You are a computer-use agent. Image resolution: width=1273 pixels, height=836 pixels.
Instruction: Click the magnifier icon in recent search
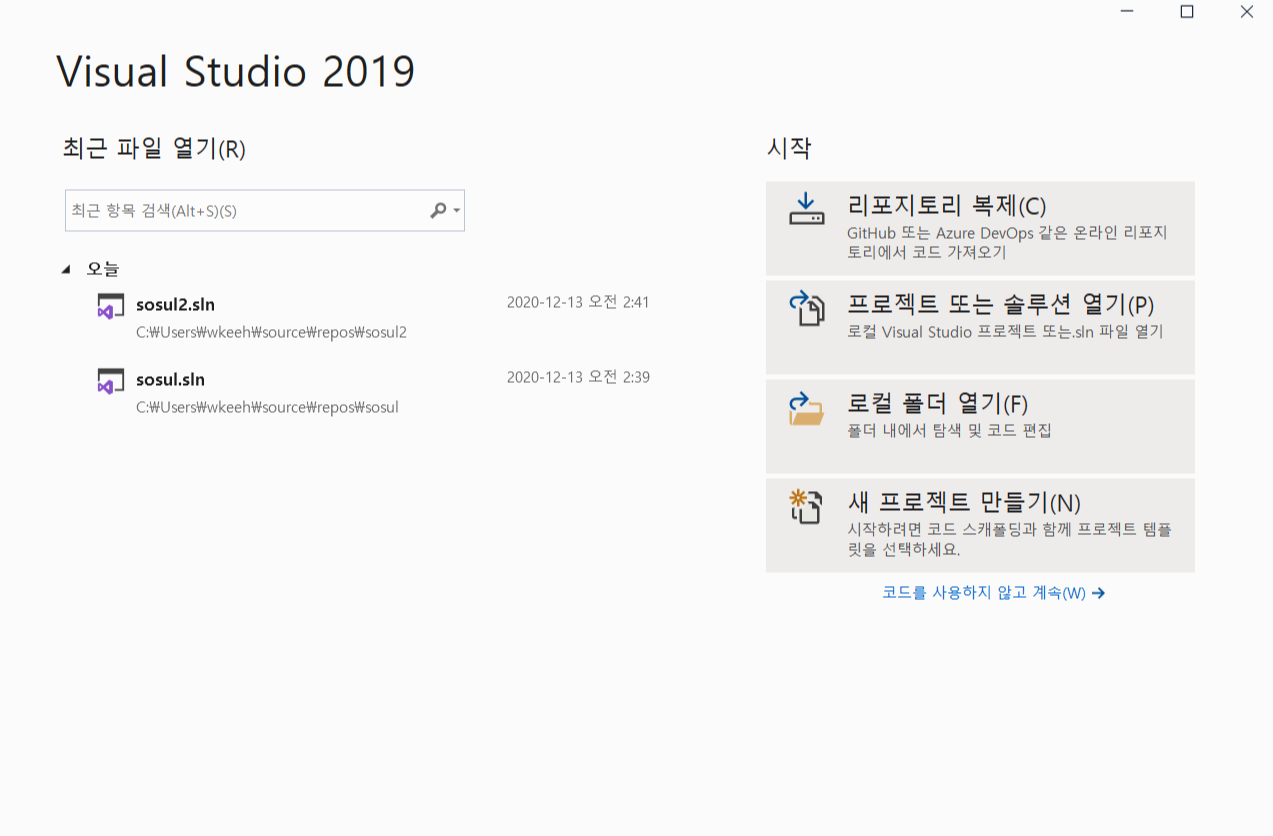[438, 211]
